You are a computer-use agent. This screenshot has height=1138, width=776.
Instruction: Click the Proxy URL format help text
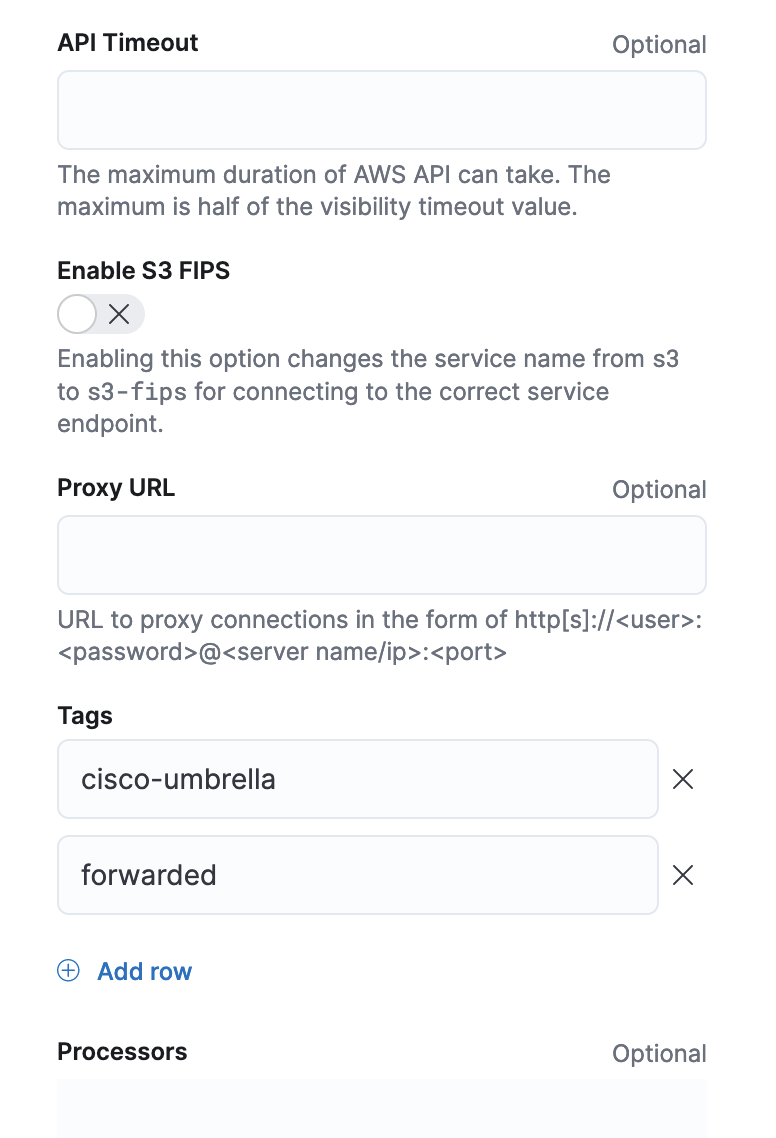pyautogui.click(x=381, y=636)
